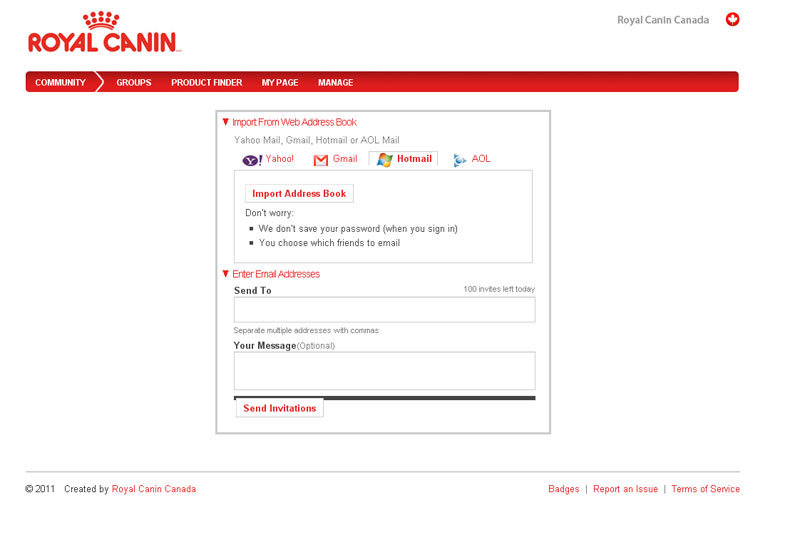Click the Royal Canin logo
800x535 pixels.
(x=103, y=32)
